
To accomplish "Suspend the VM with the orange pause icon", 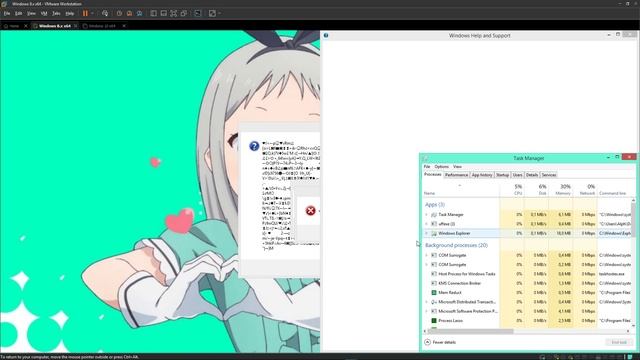I will click(x=85, y=13).
